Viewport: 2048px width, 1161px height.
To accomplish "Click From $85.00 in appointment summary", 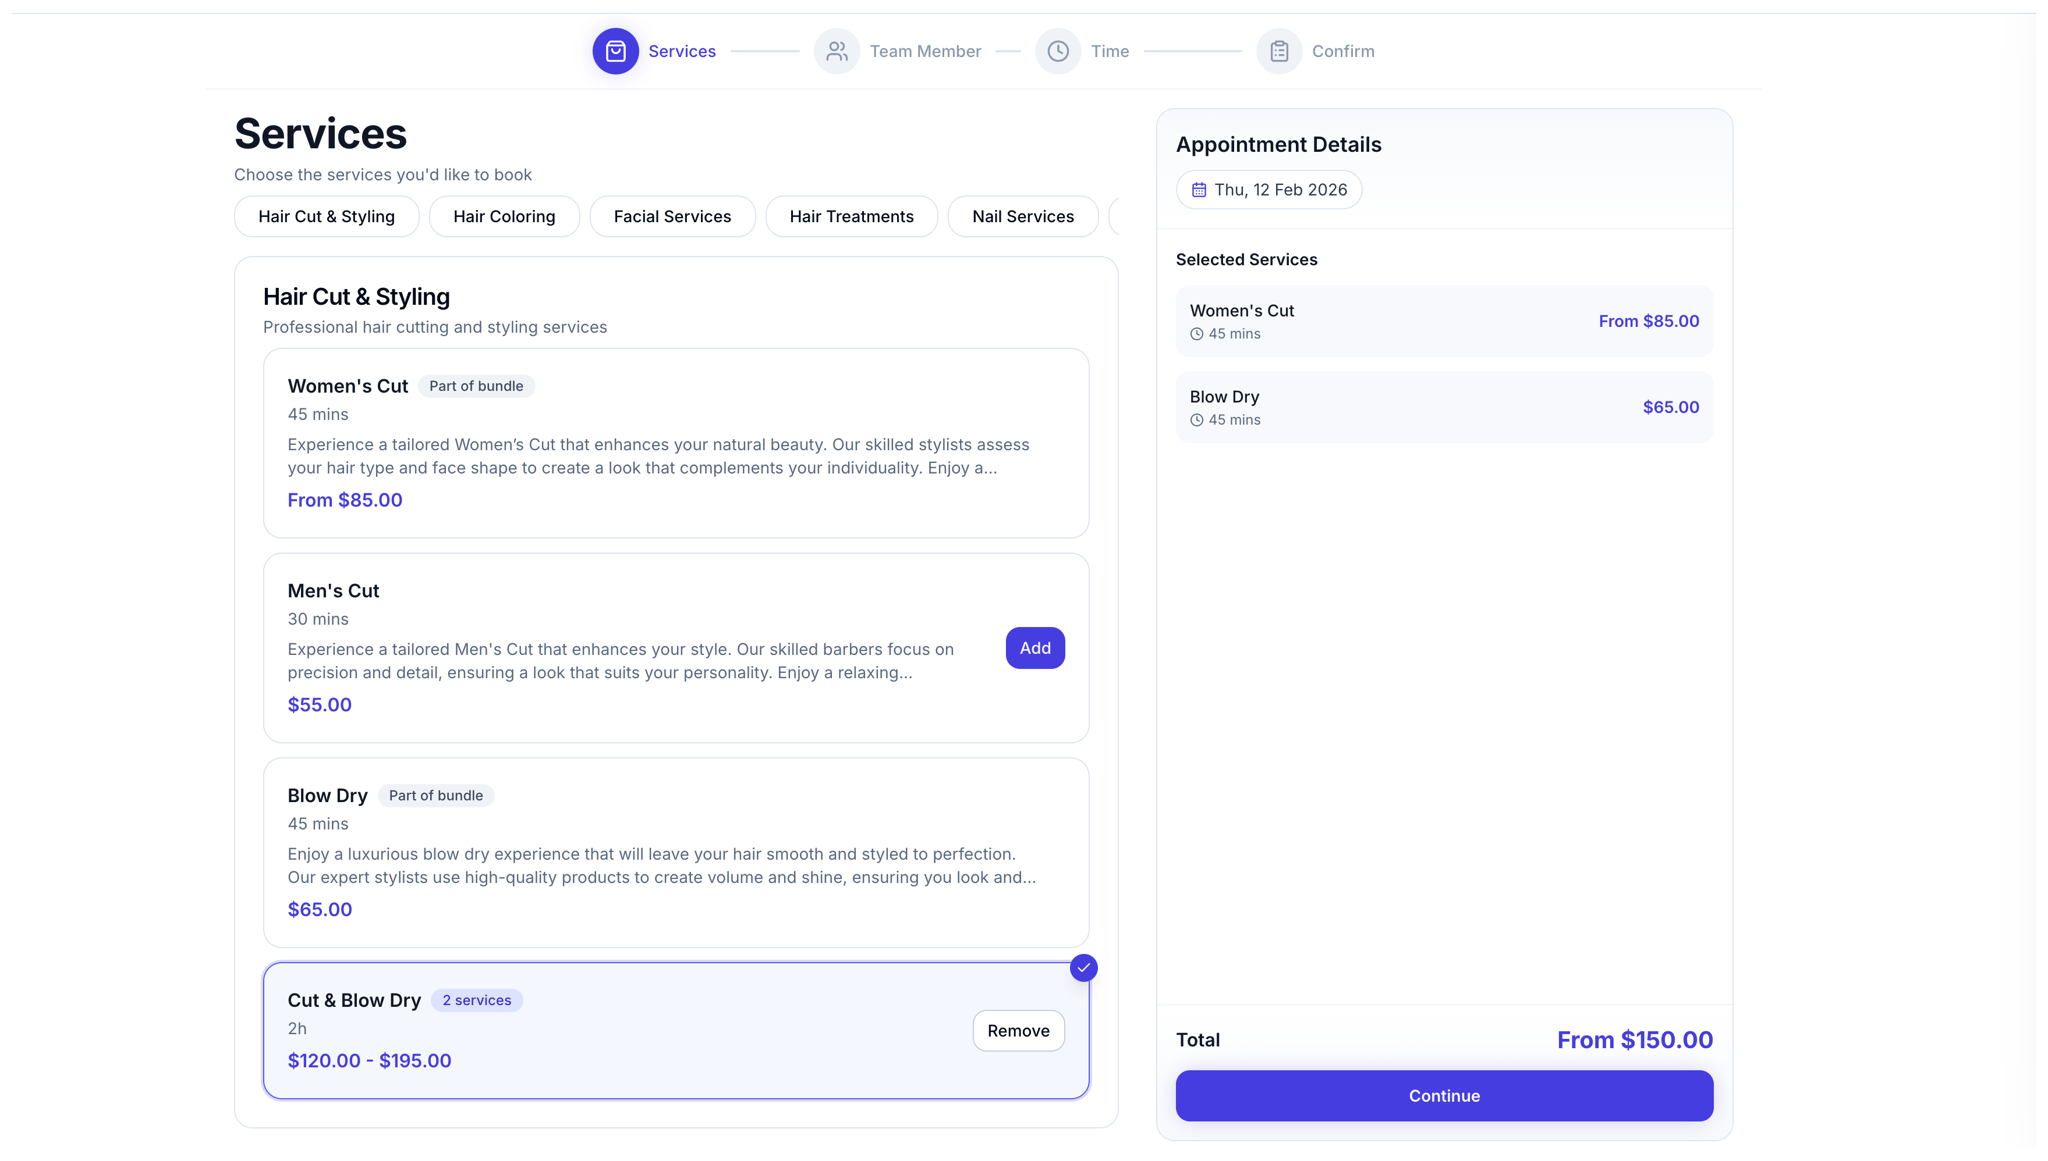I will (x=1648, y=321).
